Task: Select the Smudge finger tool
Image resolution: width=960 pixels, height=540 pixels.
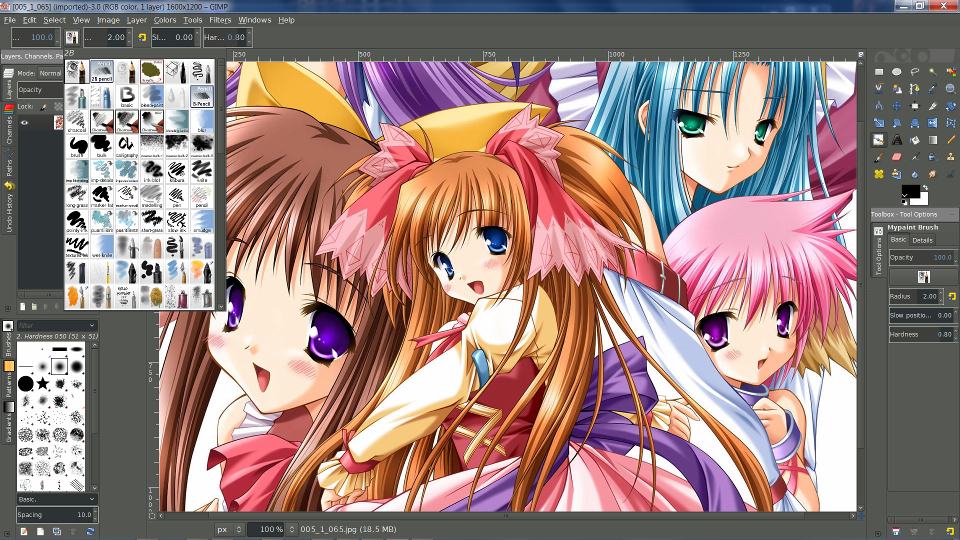Action: coord(933,174)
